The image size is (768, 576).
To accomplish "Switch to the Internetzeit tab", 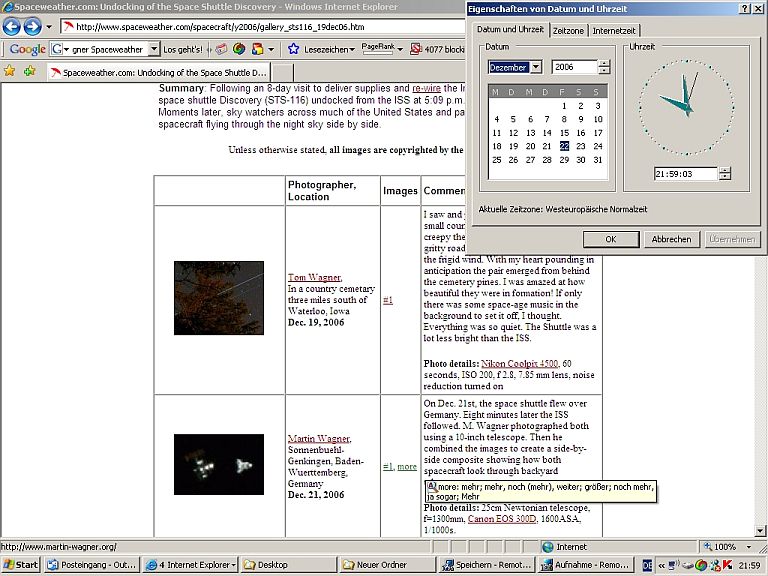I will point(613,31).
